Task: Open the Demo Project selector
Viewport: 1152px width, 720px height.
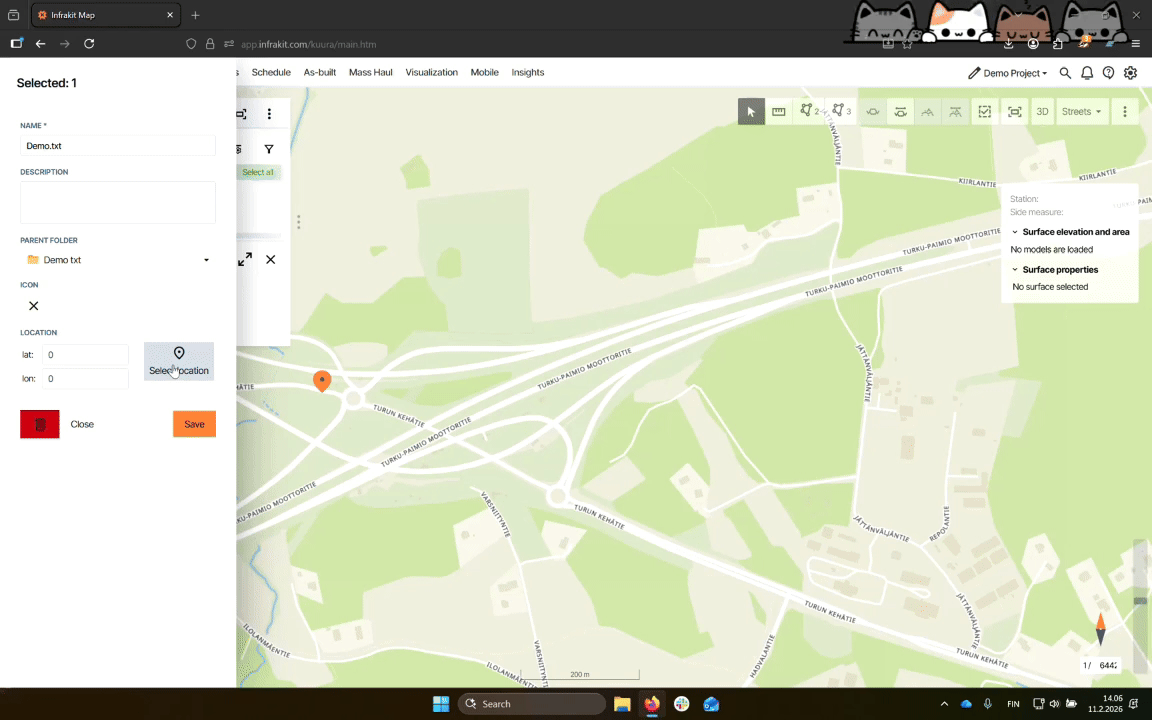Action: pos(1015,73)
